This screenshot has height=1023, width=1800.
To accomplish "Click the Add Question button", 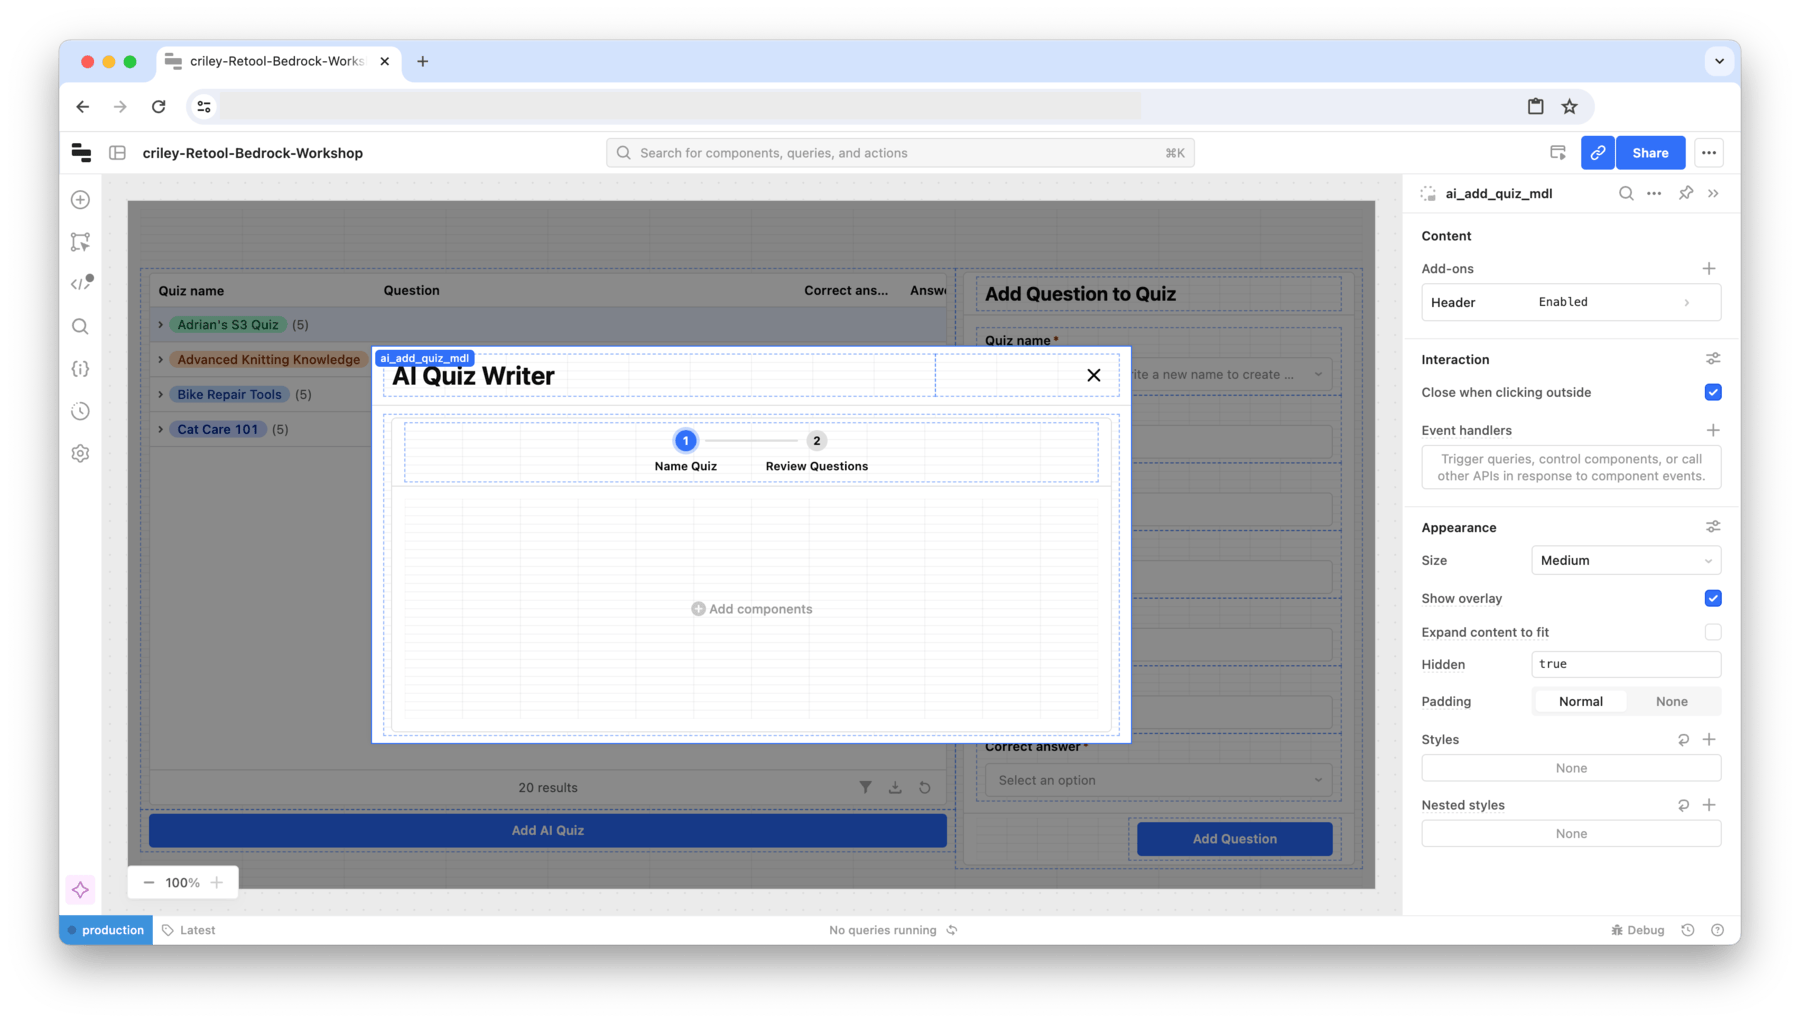I will [1234, 839].
